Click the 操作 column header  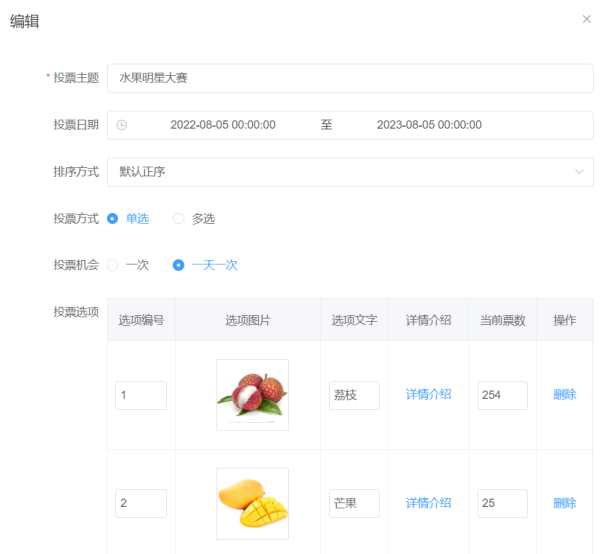pos(565,320)
